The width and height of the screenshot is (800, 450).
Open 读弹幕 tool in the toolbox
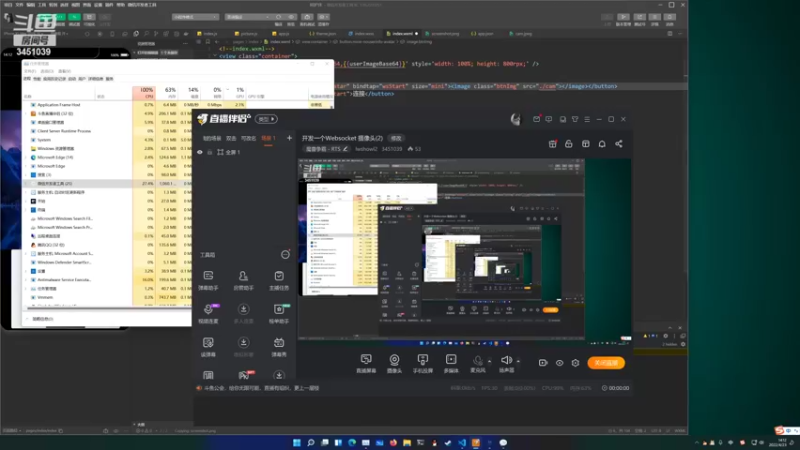(208, 347)
